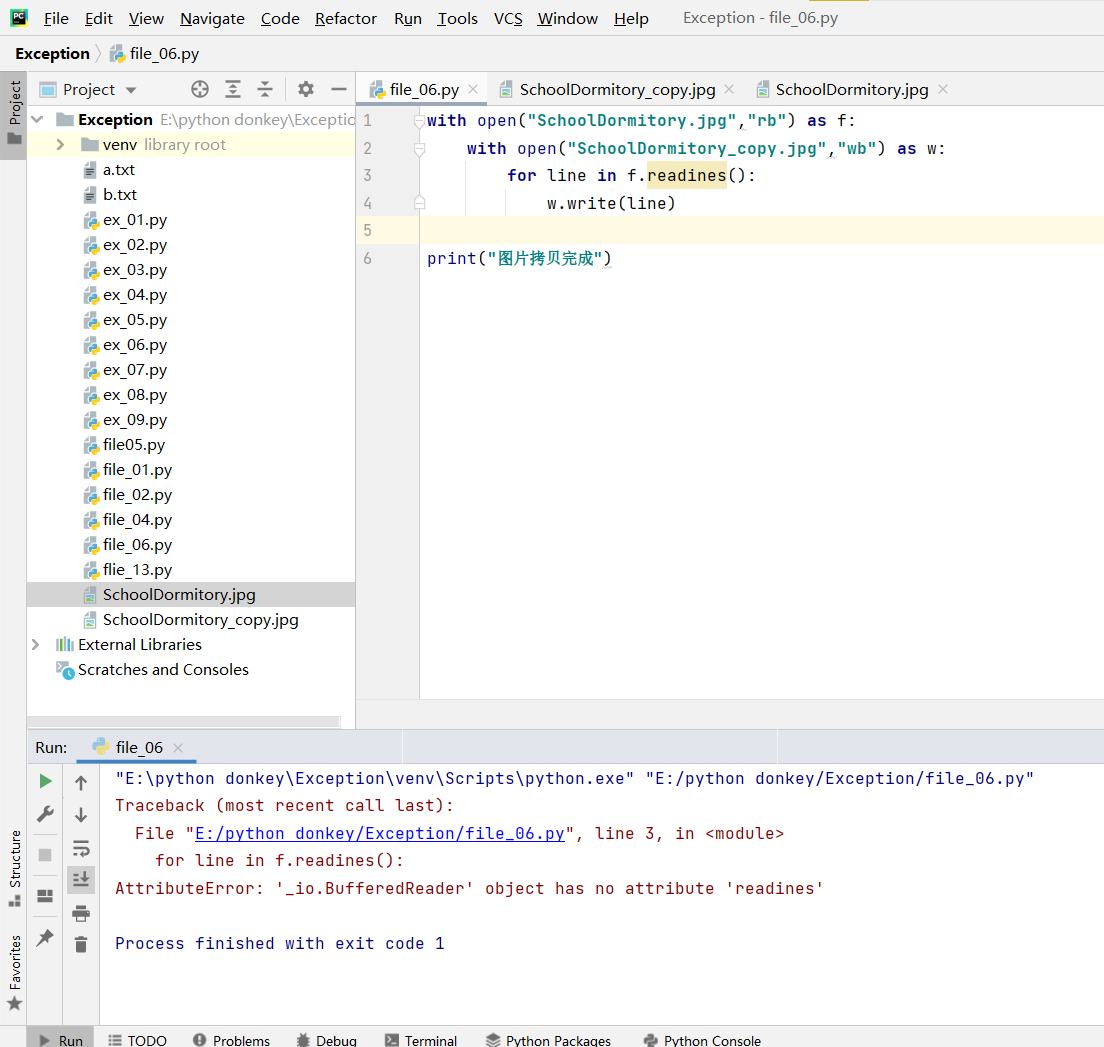Image resolution: width=1104 pixels, height=1047 pixels.
Task: Click the up arrow in Run console
Action: click(x=81, y=782)
